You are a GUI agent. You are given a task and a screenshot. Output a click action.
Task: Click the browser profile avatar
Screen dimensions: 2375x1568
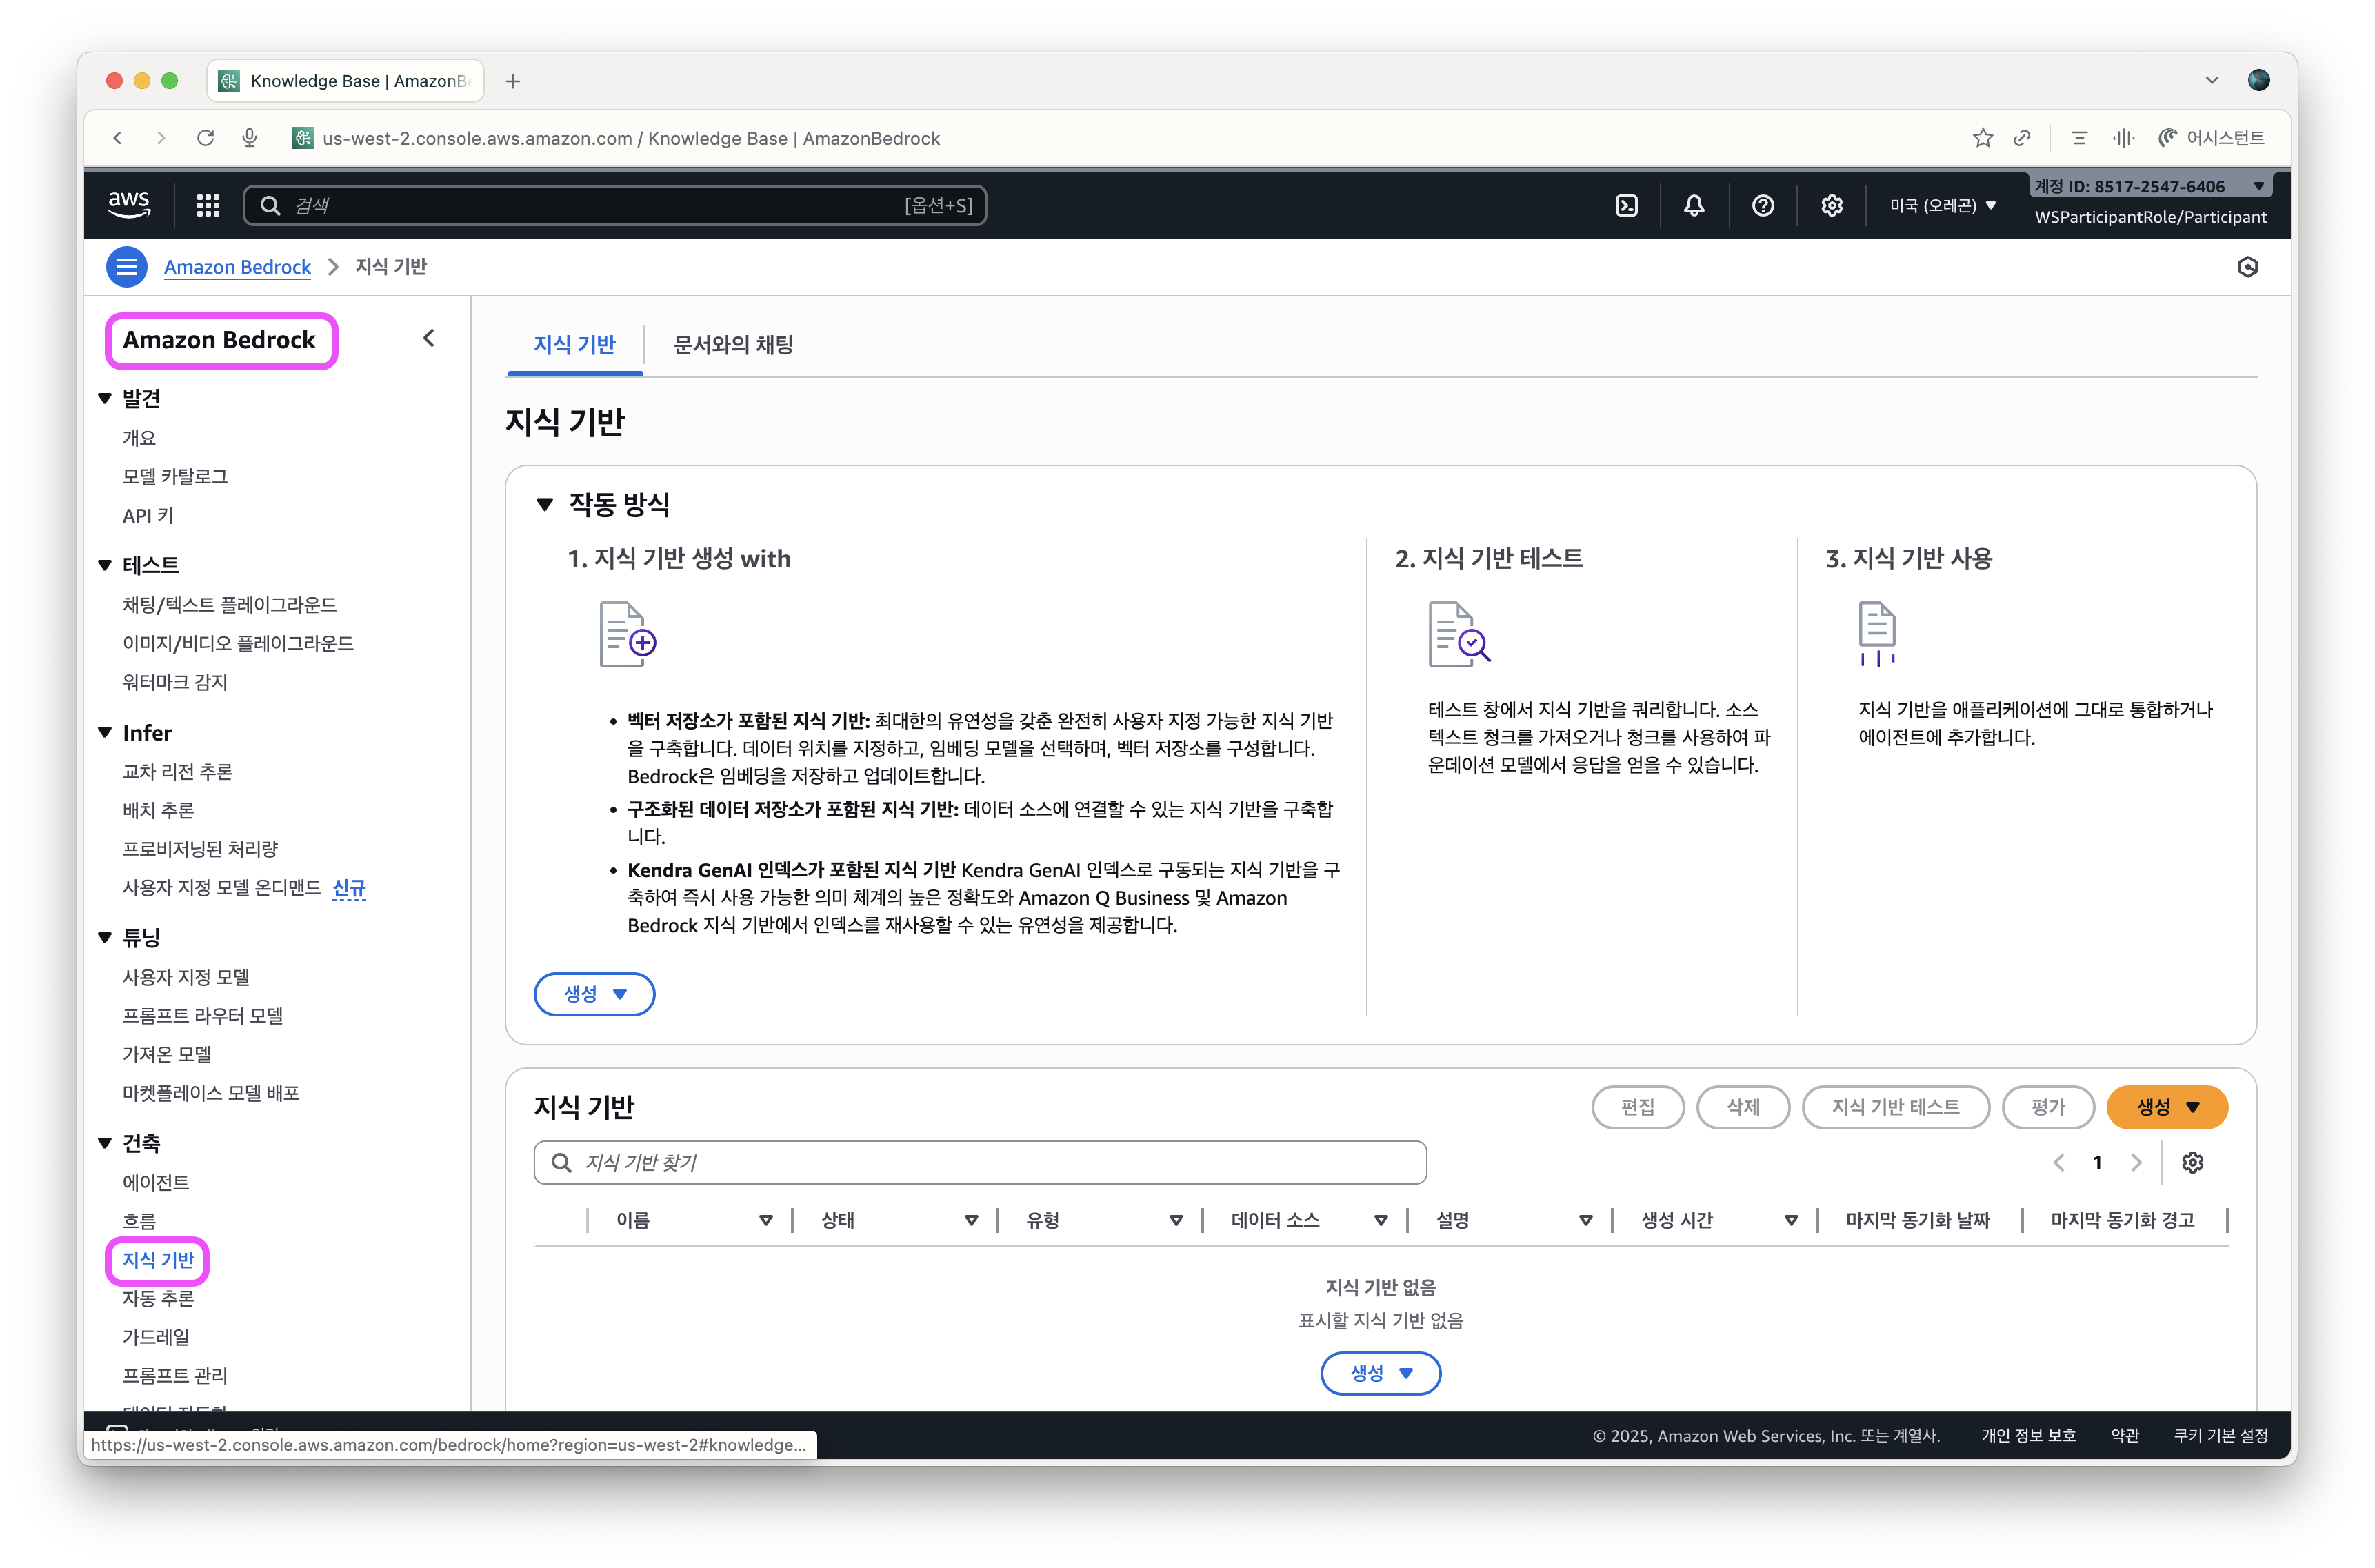coord(2259,80)
